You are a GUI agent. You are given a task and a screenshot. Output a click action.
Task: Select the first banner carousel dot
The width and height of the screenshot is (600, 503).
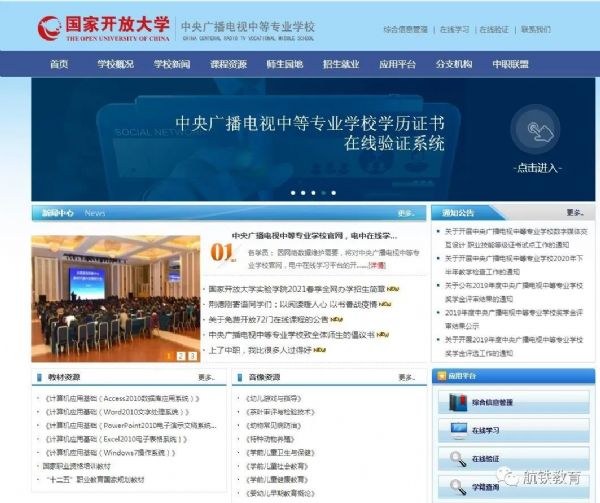point(293,192)
